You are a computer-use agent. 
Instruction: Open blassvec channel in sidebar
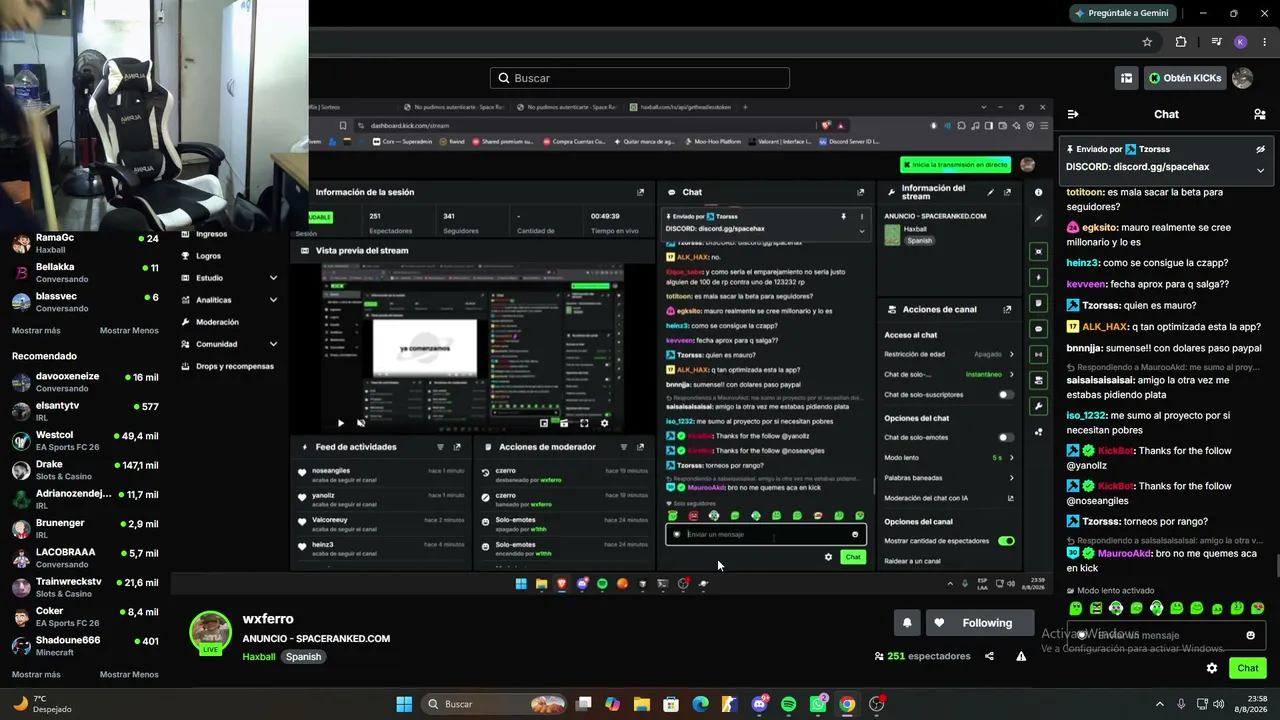click(85, 301)
